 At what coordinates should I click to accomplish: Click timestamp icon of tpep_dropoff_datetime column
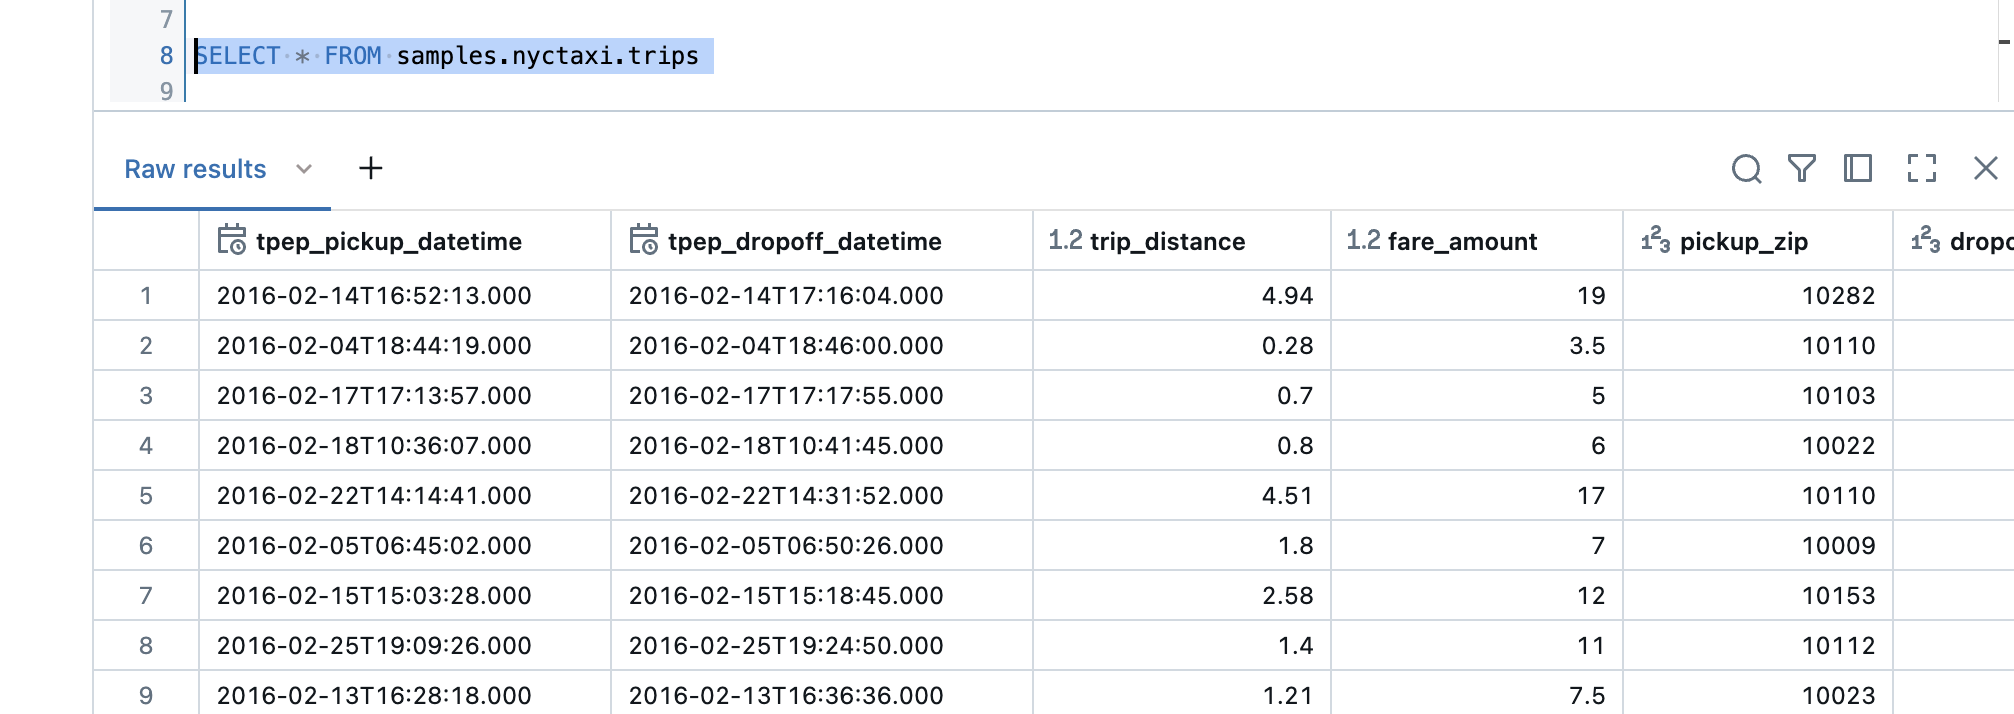click(x=644, y=241)
